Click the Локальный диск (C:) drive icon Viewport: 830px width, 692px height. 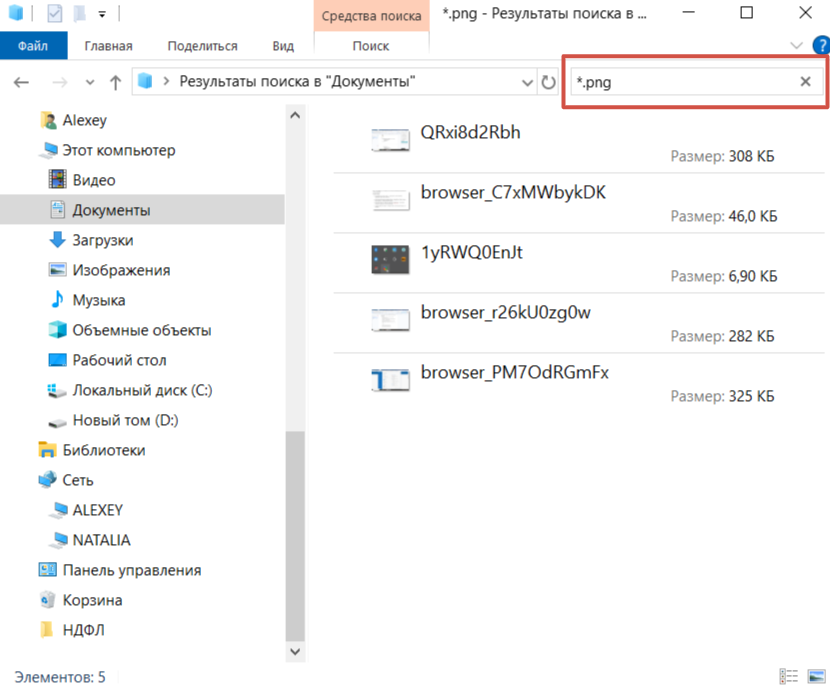[x=57, y=391]
